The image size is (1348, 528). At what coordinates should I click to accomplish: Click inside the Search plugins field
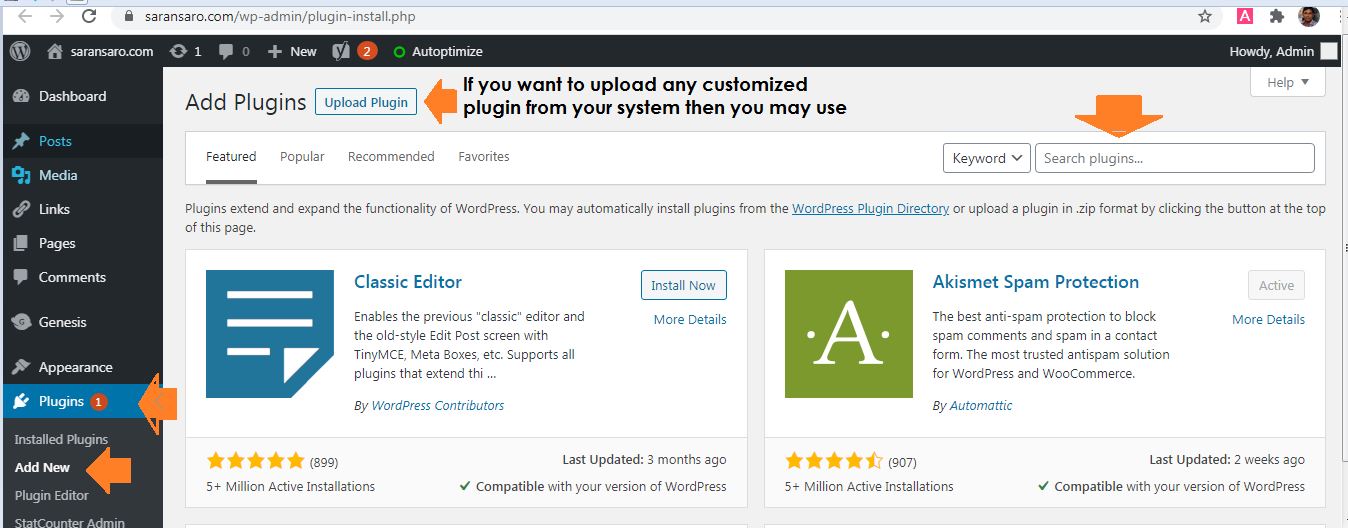click(x=1174, y=158)
